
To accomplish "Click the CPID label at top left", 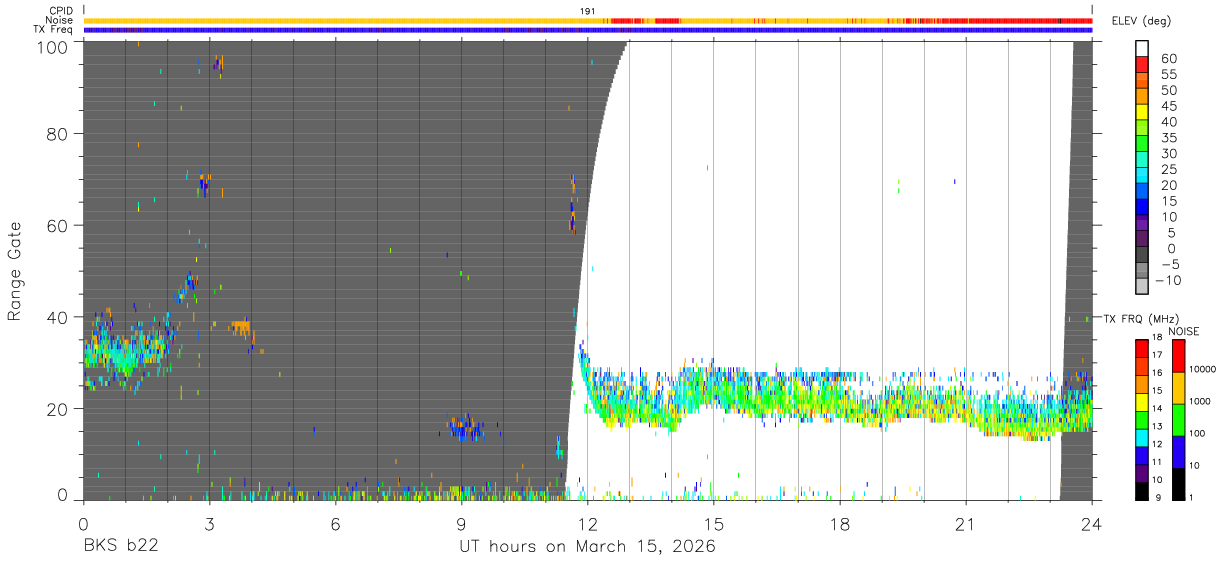I will pyautogui.click(x=60, y=11).
